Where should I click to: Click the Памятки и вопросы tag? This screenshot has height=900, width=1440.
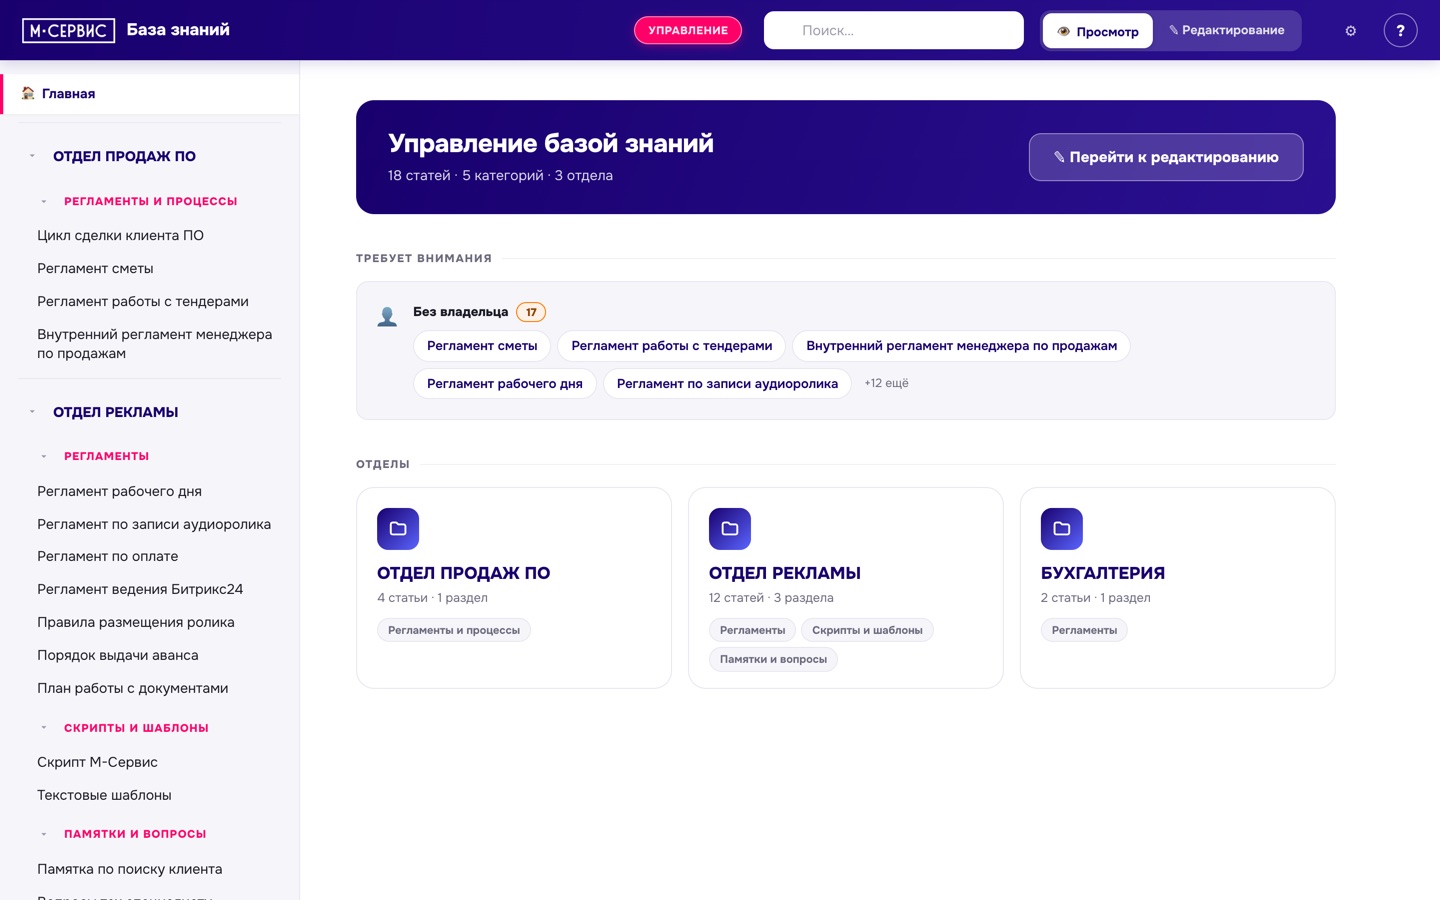pyautogui.click(x=773, y=659)
